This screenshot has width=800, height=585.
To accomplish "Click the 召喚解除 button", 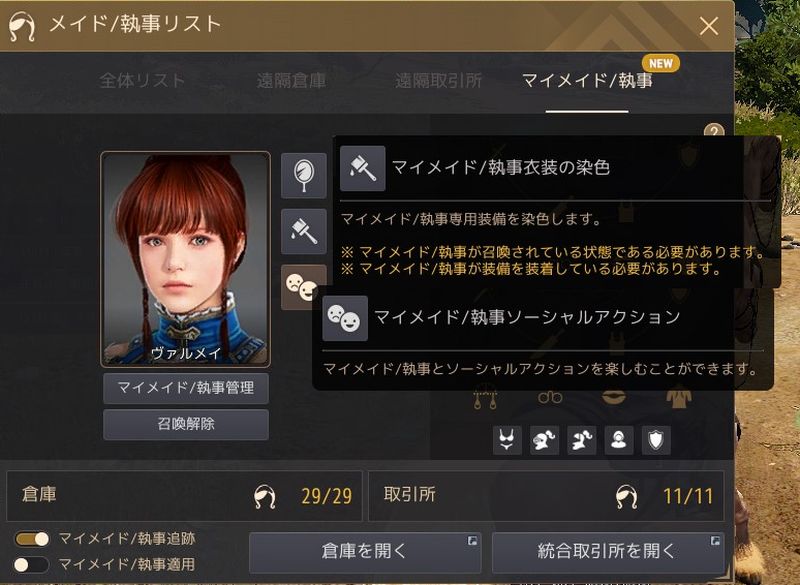I will coord(186,424).
